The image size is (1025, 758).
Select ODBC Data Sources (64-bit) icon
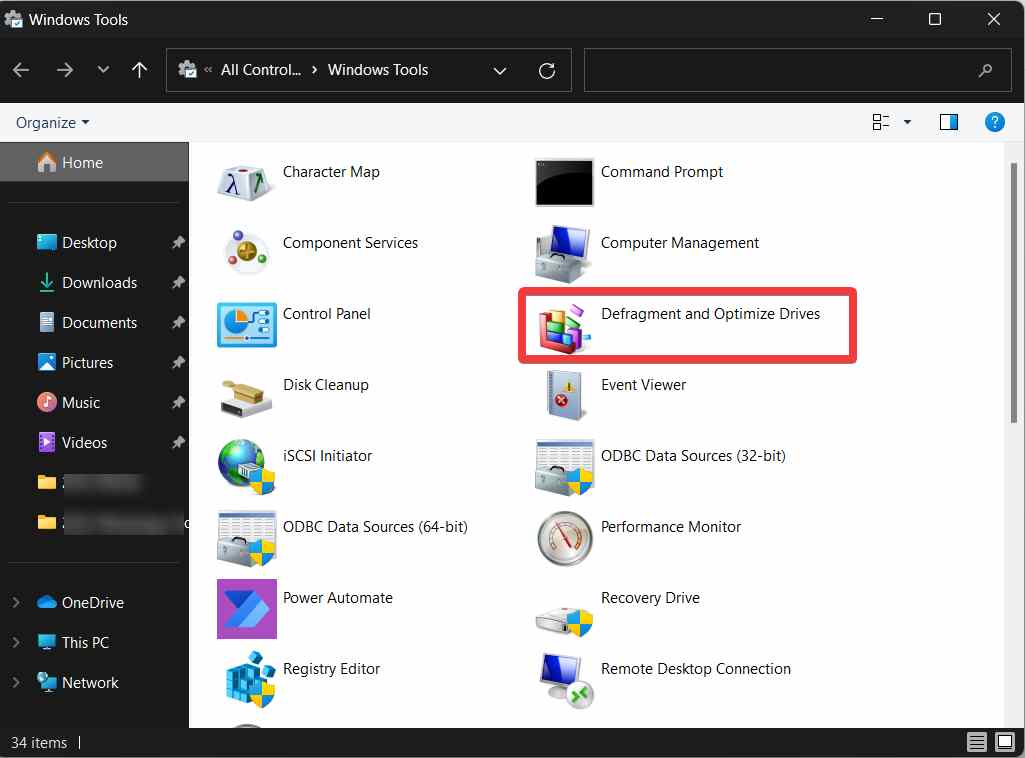(x=246, y=538)
